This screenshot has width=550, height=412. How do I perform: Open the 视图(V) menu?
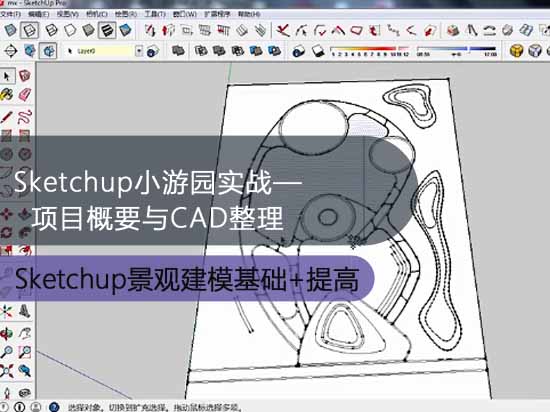click(x=68, y=14)
